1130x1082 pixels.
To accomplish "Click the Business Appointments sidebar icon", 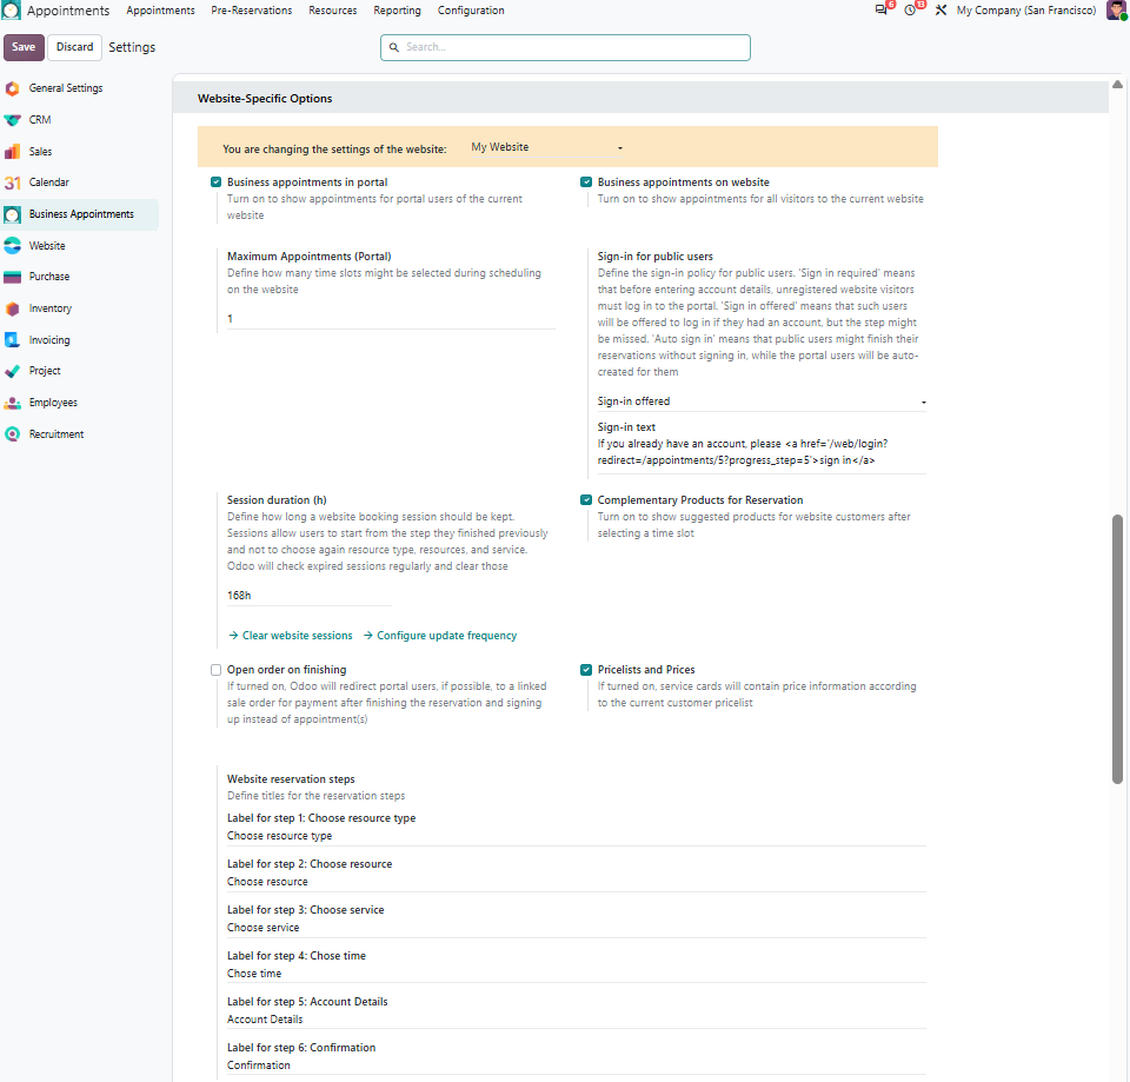I will point(12,214).
